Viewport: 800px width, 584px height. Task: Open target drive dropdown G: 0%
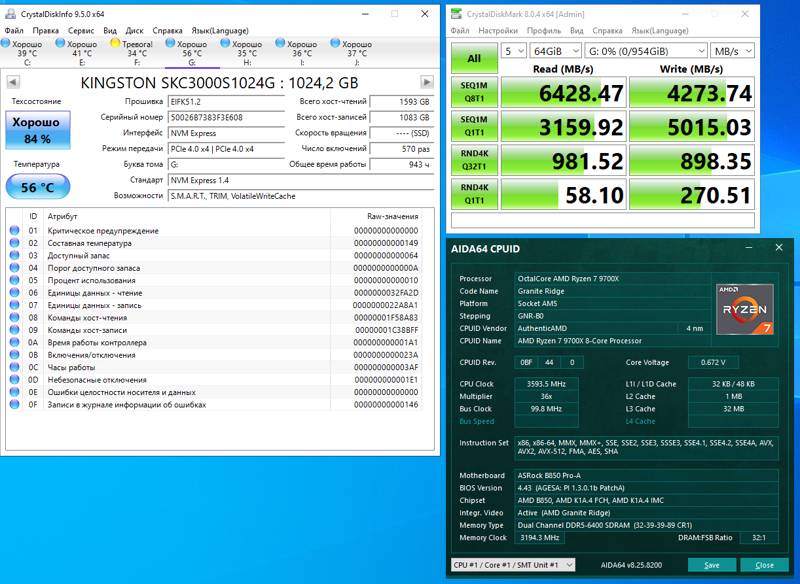click(646, 51)
